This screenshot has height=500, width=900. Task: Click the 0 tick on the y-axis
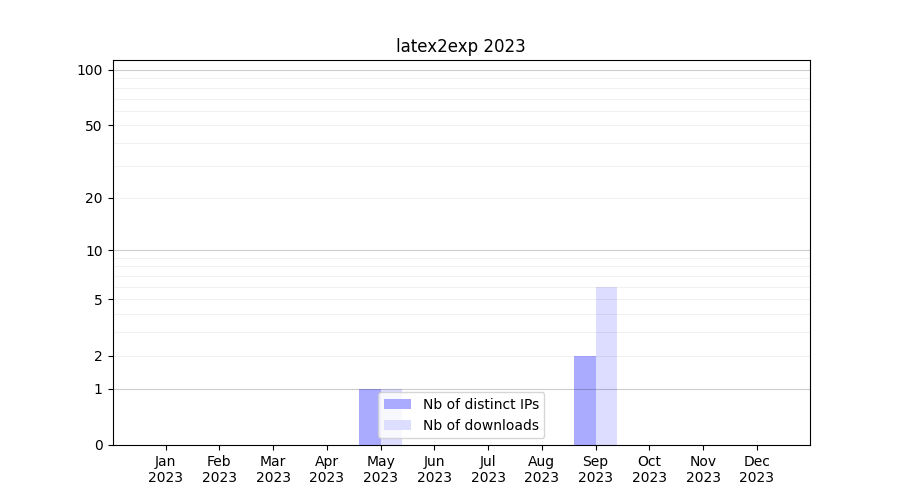click(98, 445)
